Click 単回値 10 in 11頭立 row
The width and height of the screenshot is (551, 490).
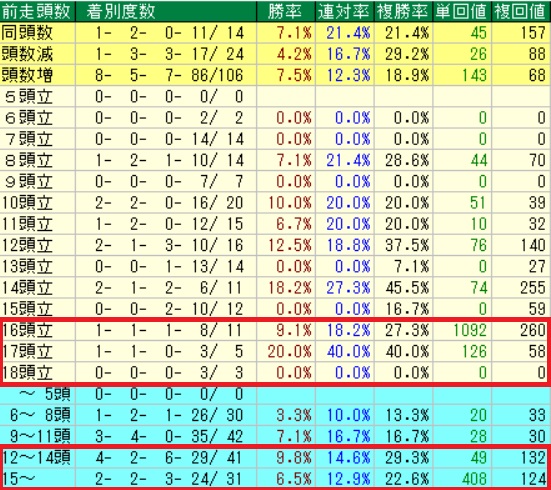click(478, 224)
